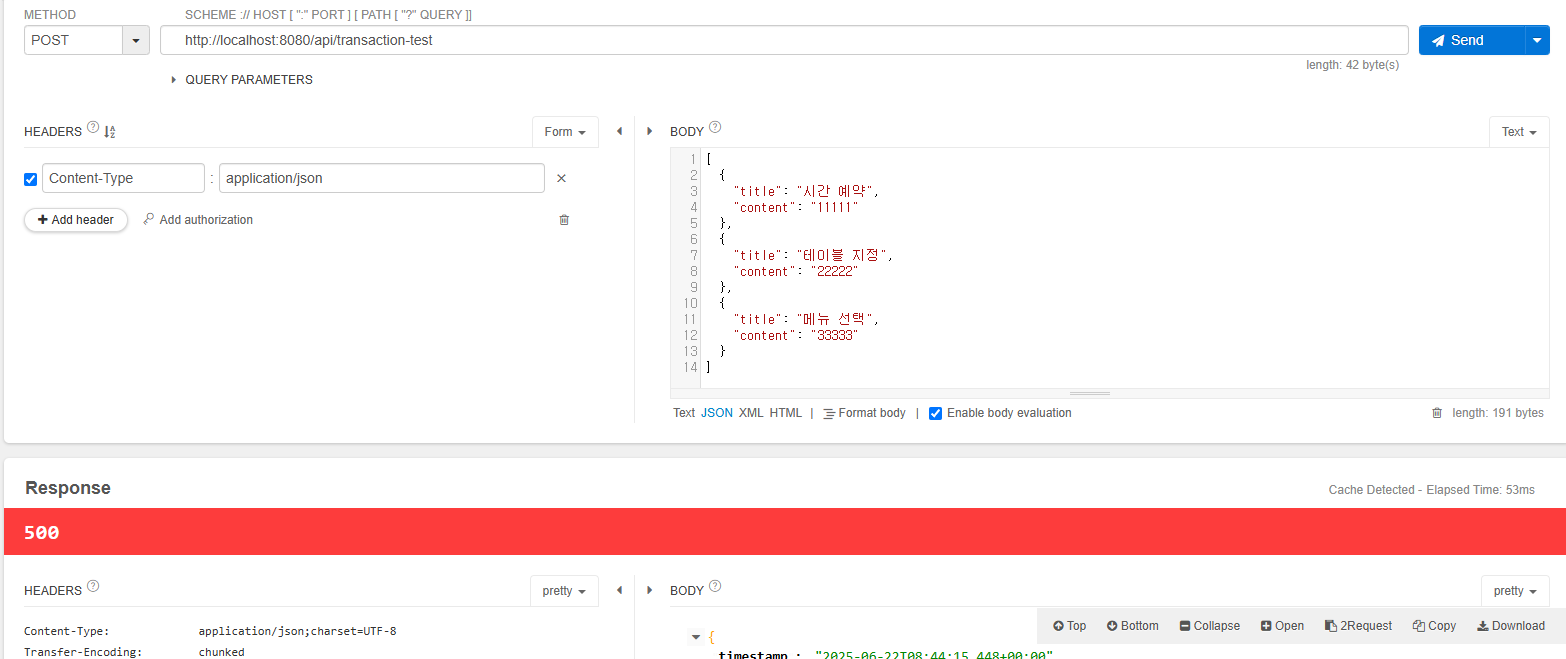Jump to Top of the response body
The image size is (1566, 659).
point(1069,626)
